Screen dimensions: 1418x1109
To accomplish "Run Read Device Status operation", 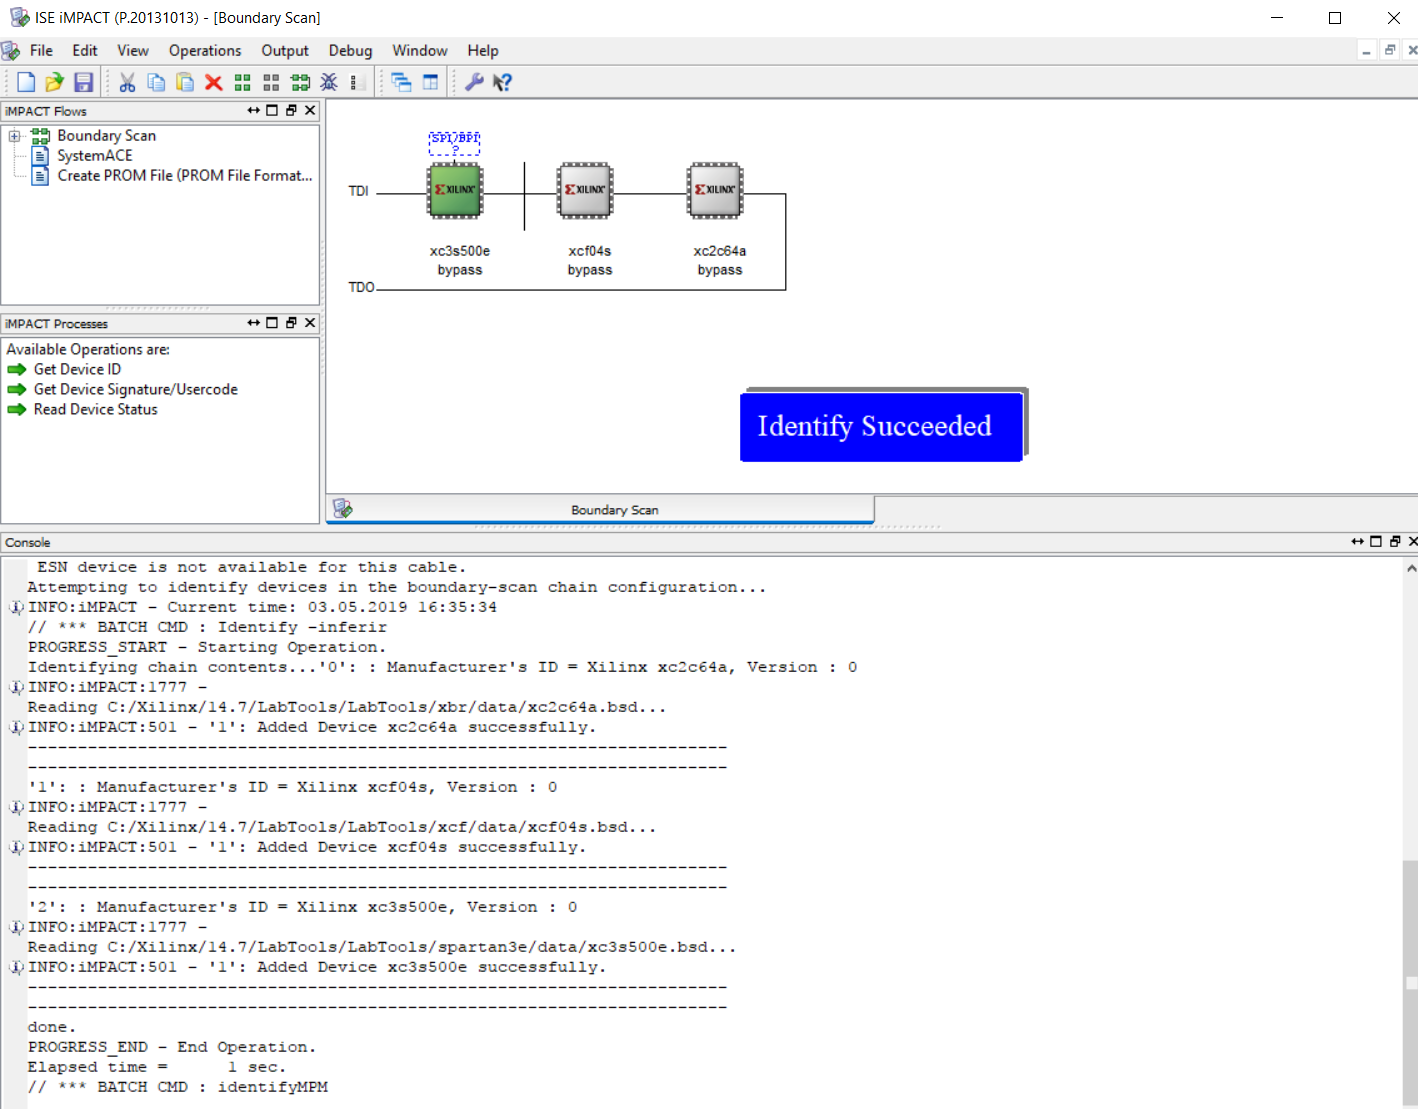I will 95,410.
